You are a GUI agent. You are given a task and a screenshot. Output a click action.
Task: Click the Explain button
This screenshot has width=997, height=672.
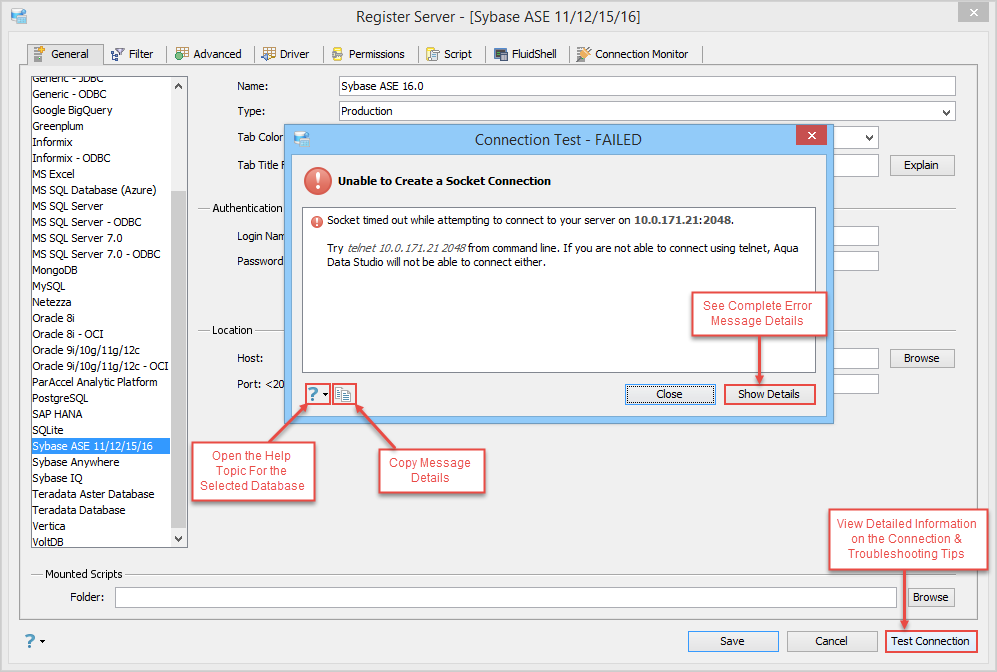point(922,165)
